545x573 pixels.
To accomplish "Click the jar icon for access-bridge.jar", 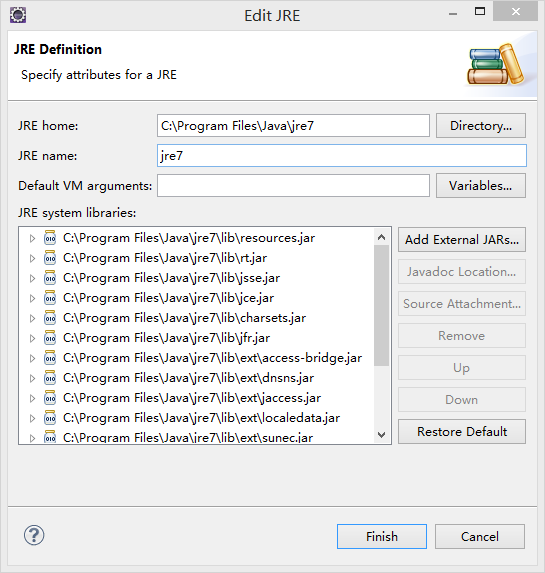I will 50,358.
